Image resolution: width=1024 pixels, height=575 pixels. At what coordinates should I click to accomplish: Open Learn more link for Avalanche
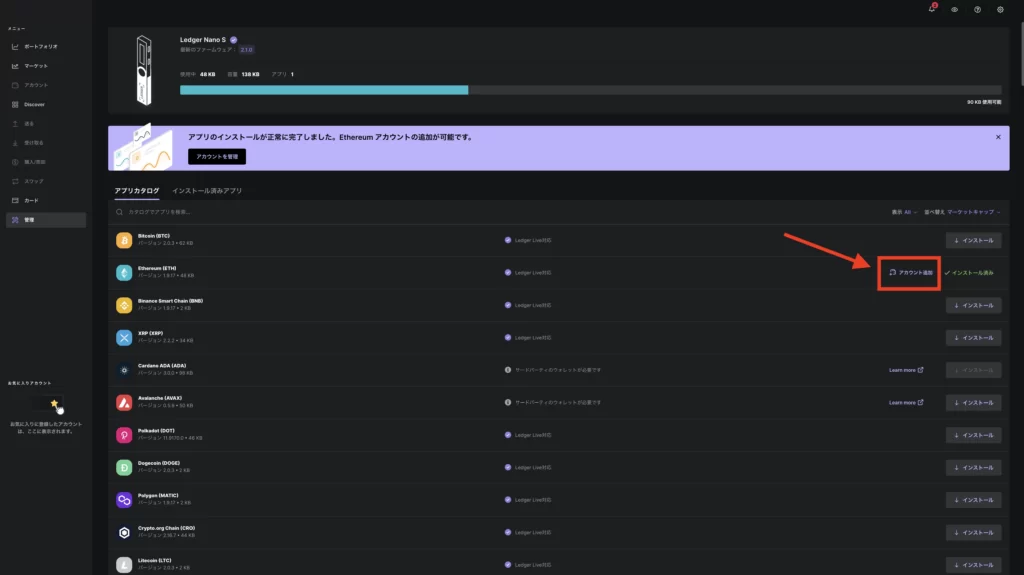pyautogui.click(x=906, y=402)
